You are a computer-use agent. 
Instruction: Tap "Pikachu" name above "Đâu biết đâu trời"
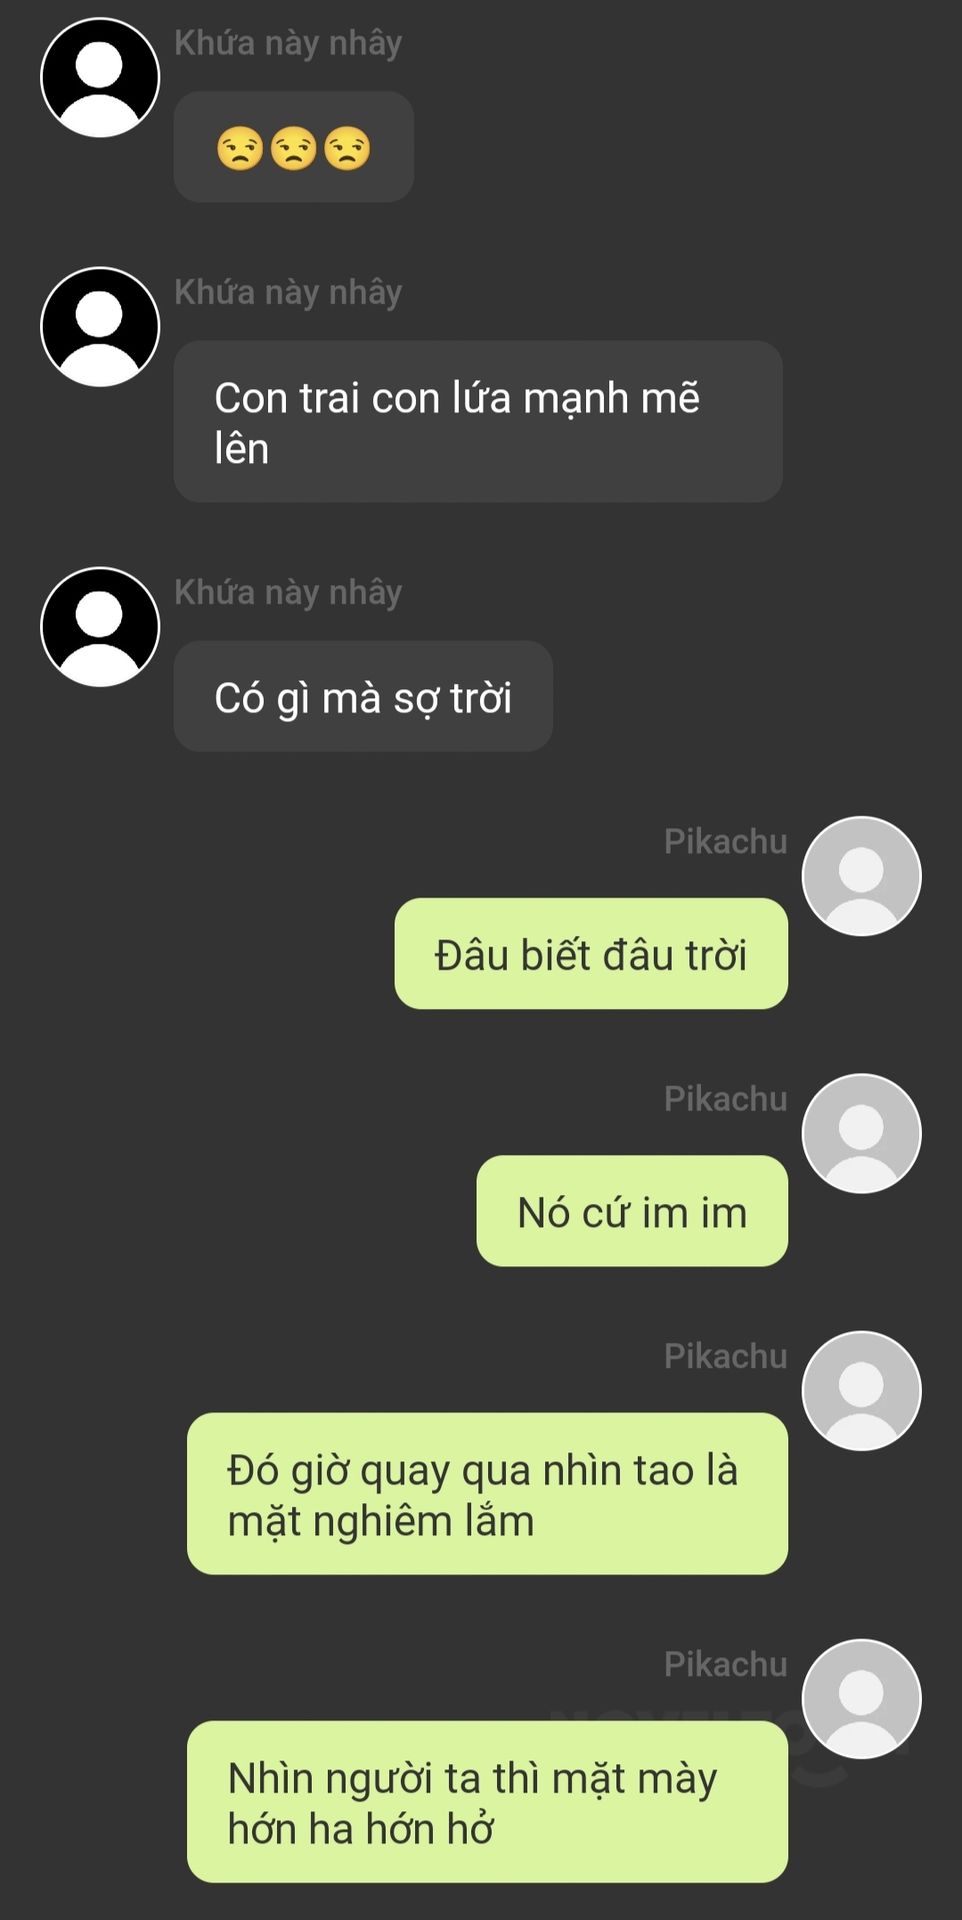[726, 841]
